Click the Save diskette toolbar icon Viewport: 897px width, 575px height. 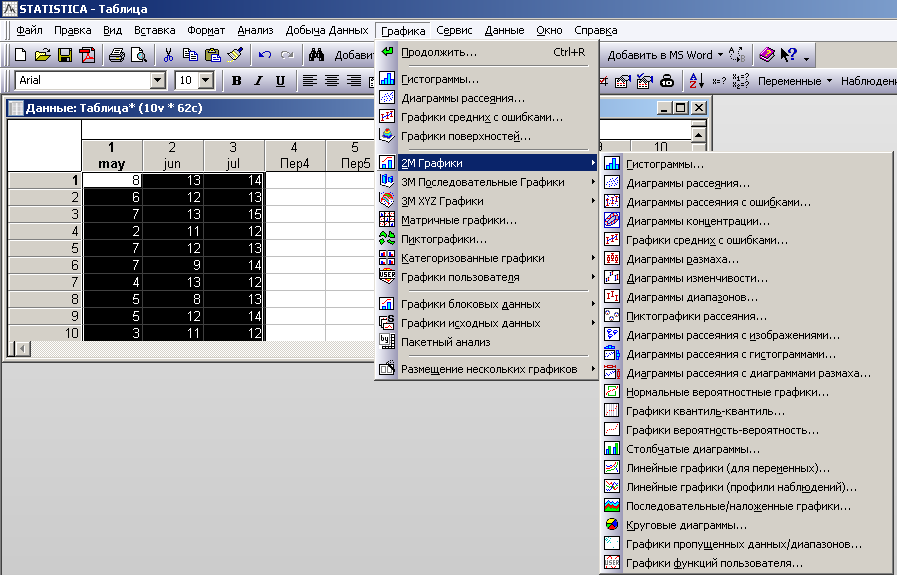click(65, 55)
